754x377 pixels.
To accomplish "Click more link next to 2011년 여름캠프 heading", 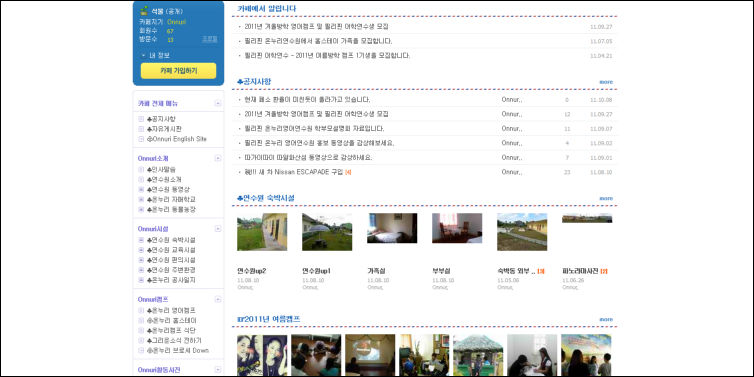I will point(606,319).
